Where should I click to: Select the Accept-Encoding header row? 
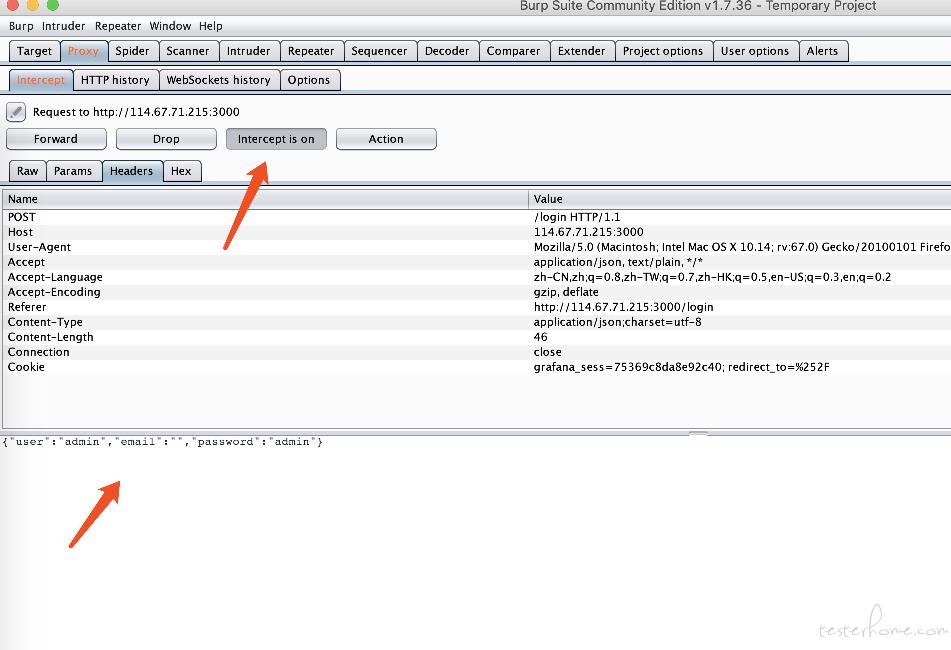477,292
